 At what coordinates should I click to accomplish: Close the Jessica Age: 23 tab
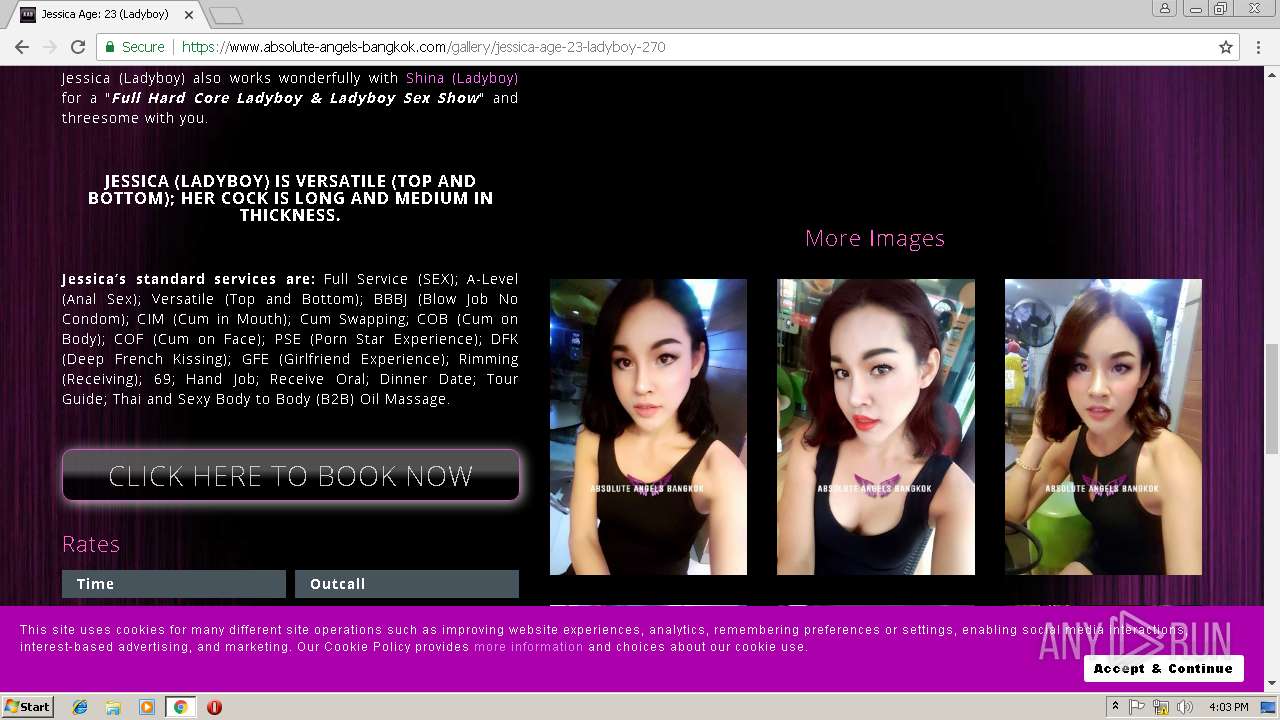[189, 15]
